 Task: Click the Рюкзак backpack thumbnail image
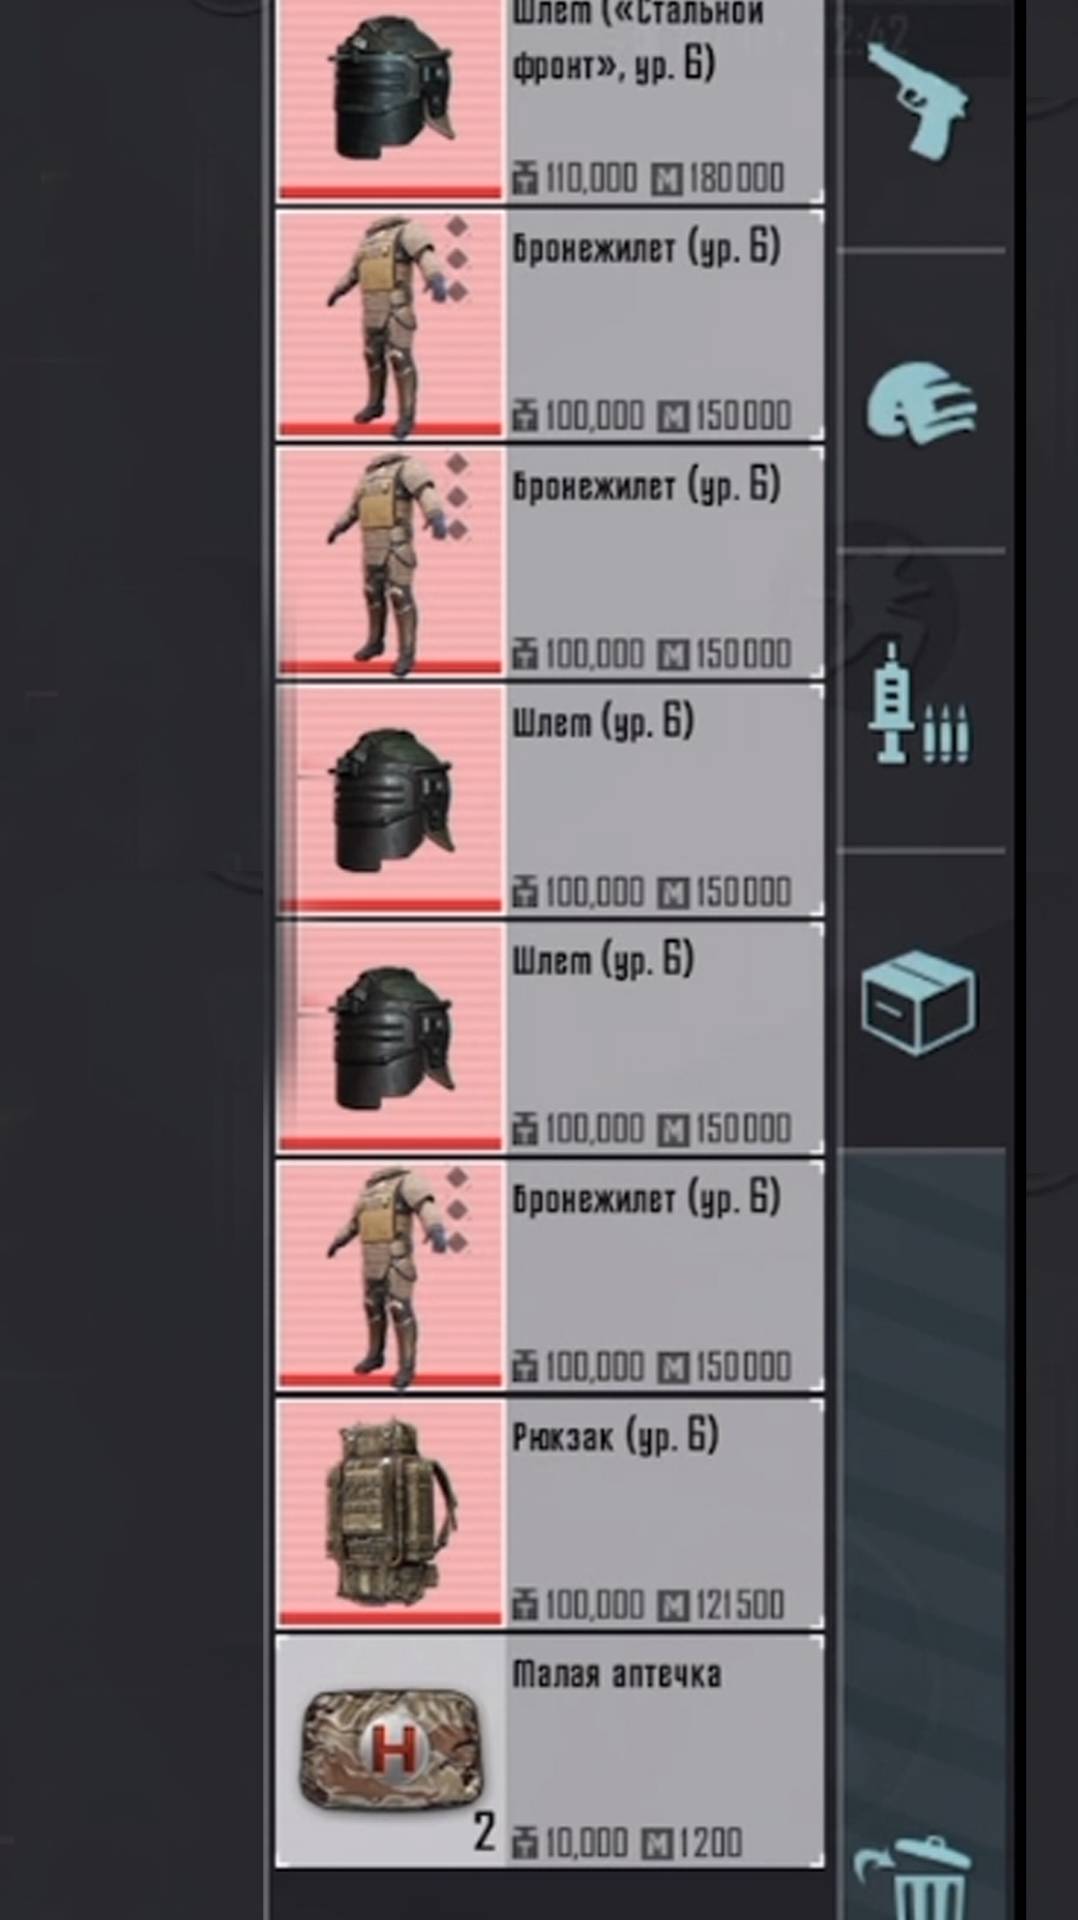(390, 1513)
